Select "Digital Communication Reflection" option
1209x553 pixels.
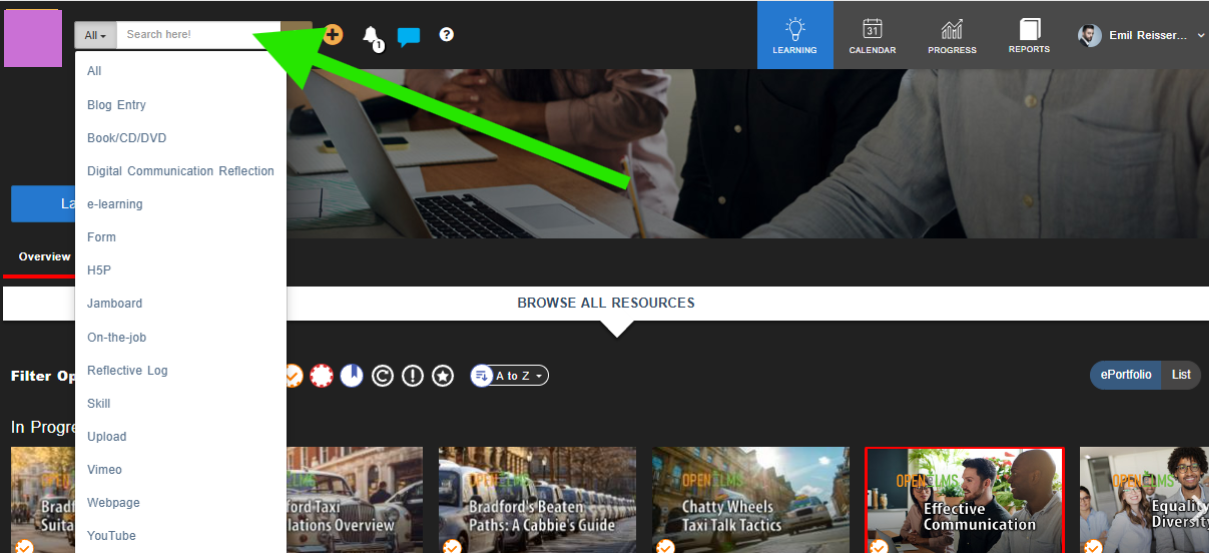pos(180,171)
